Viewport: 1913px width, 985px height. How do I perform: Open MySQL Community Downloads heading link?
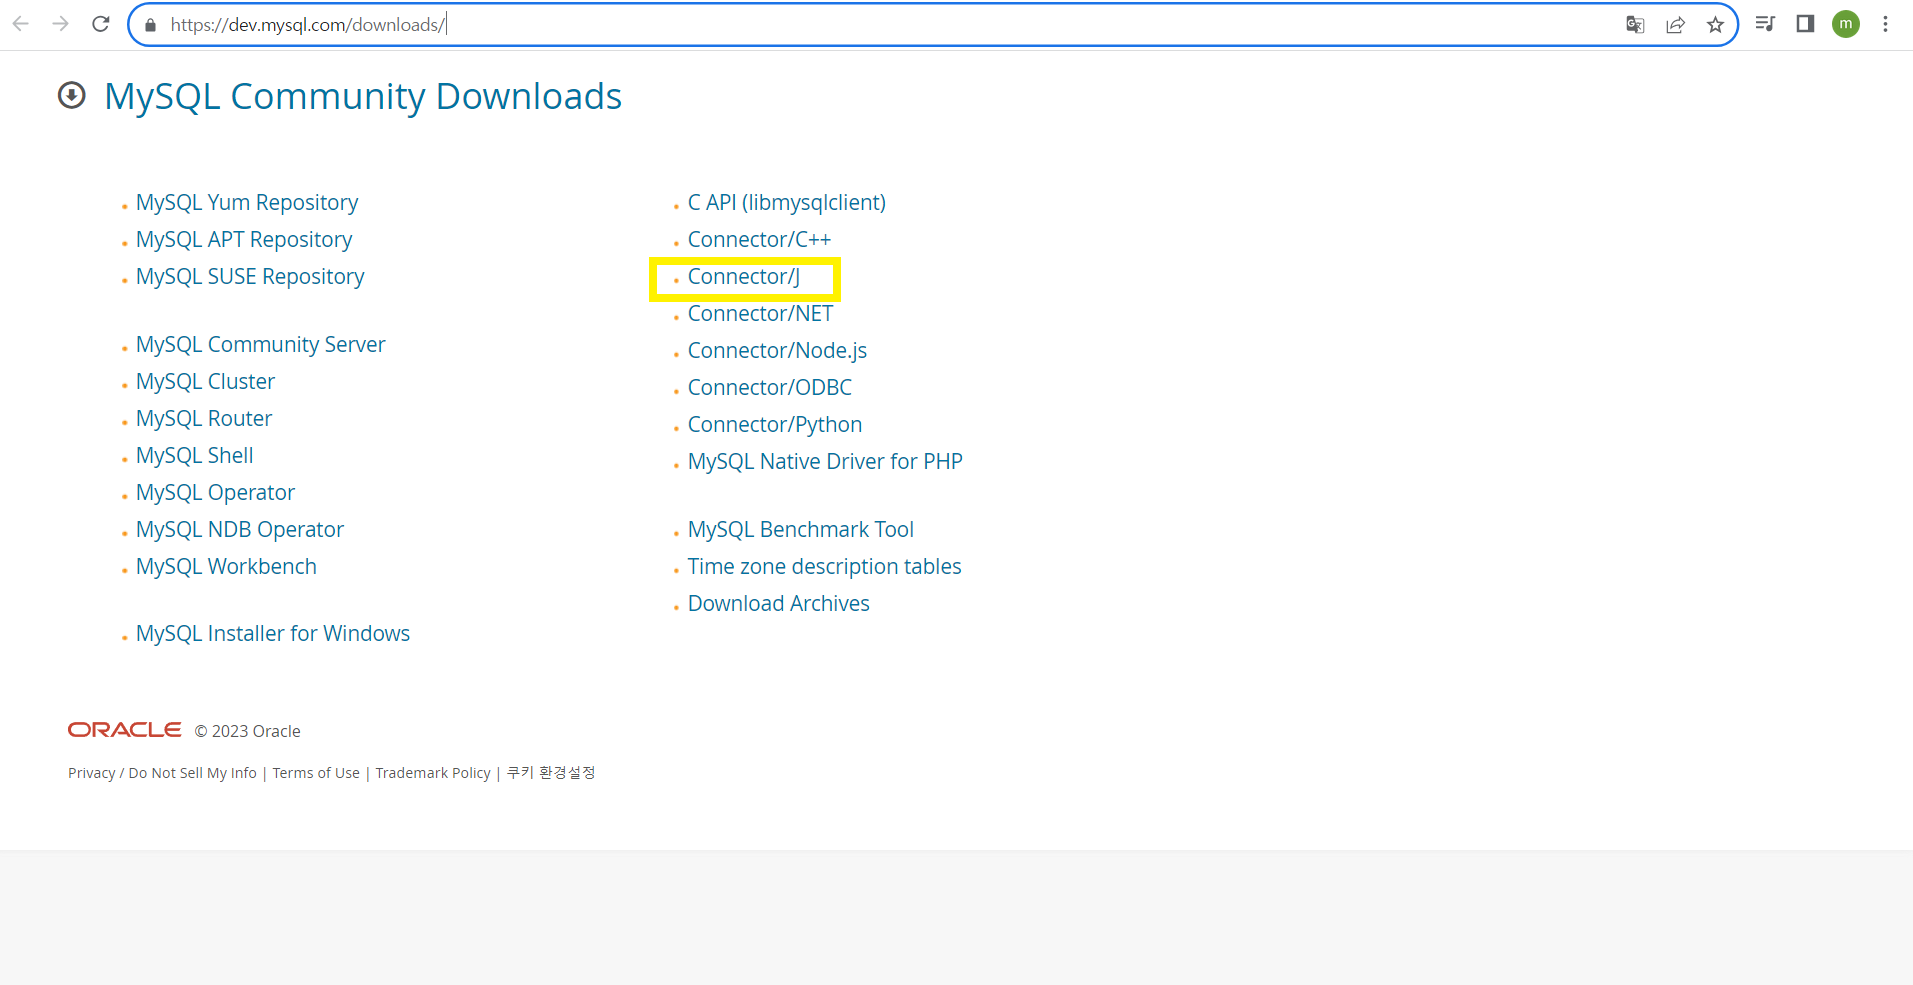[363, 96]
